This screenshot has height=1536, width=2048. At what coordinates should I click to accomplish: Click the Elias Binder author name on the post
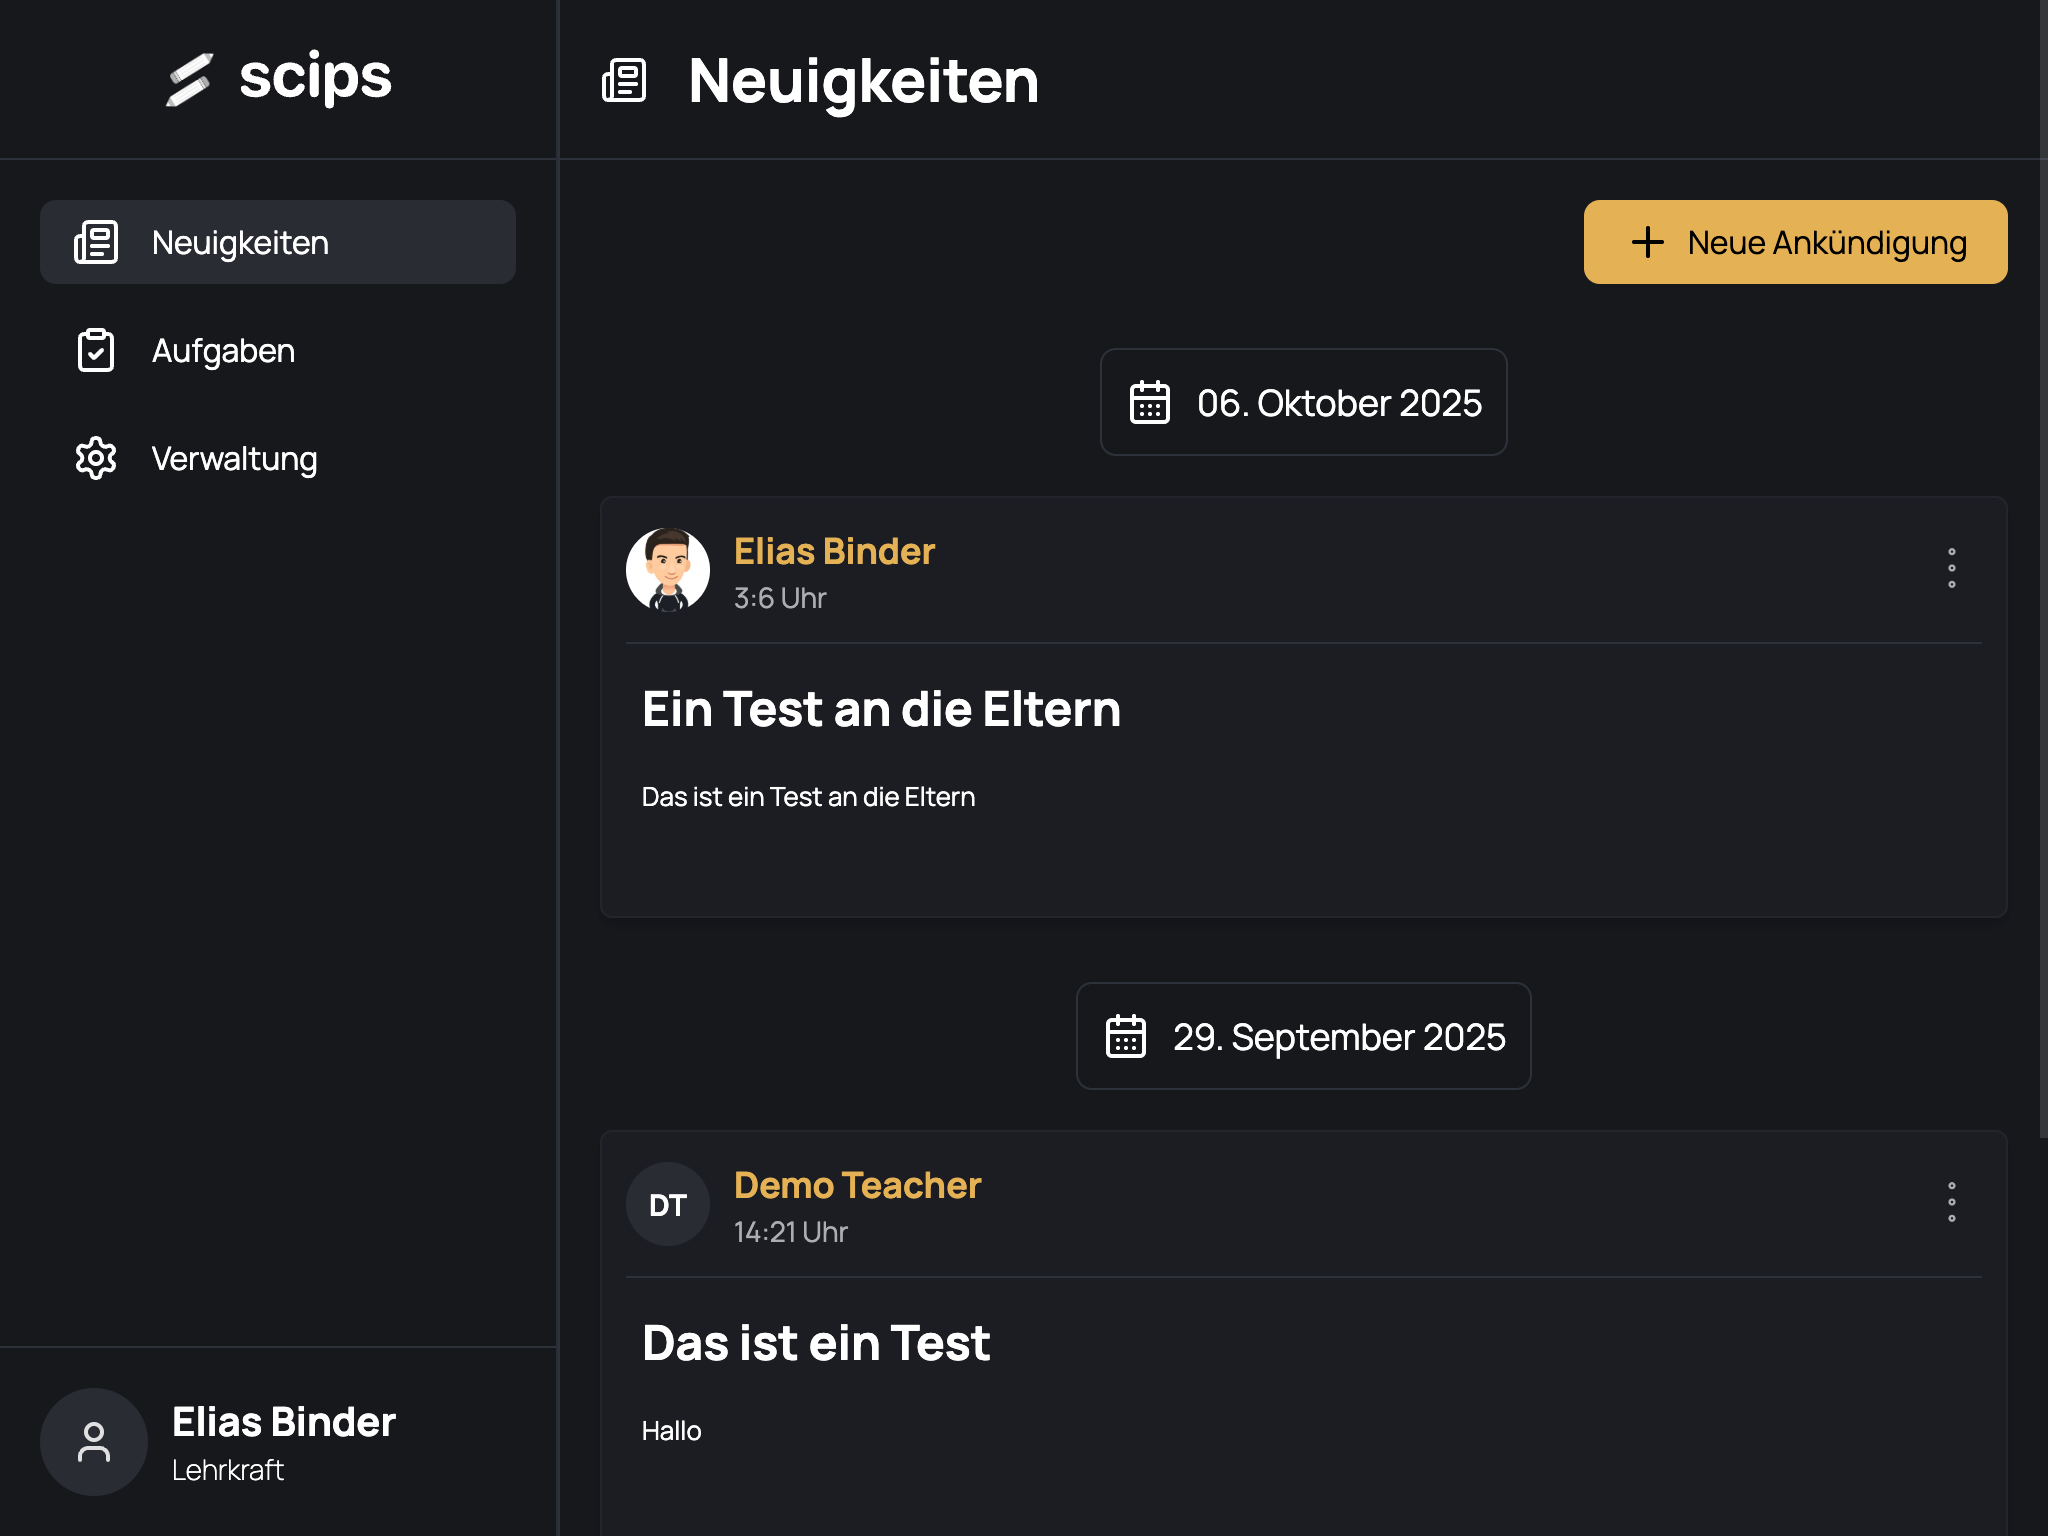click(x=834, y=551)
